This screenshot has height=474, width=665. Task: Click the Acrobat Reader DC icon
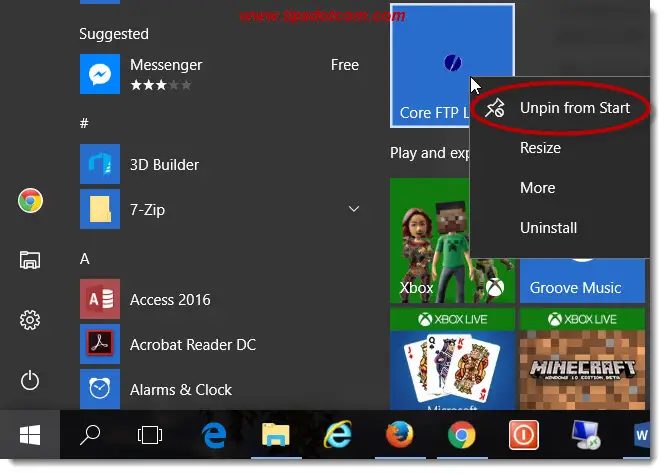pyautogui.click(x=100, y=344)
